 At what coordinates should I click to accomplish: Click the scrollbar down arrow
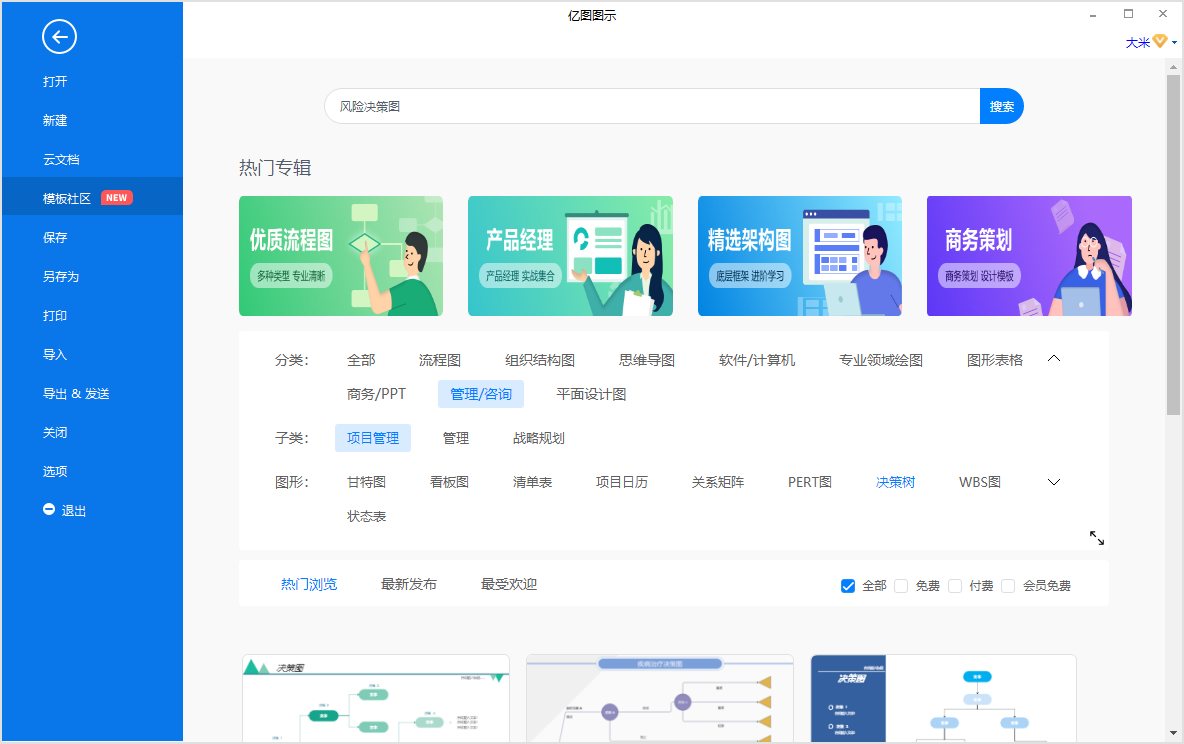[x=1173, y=733]
